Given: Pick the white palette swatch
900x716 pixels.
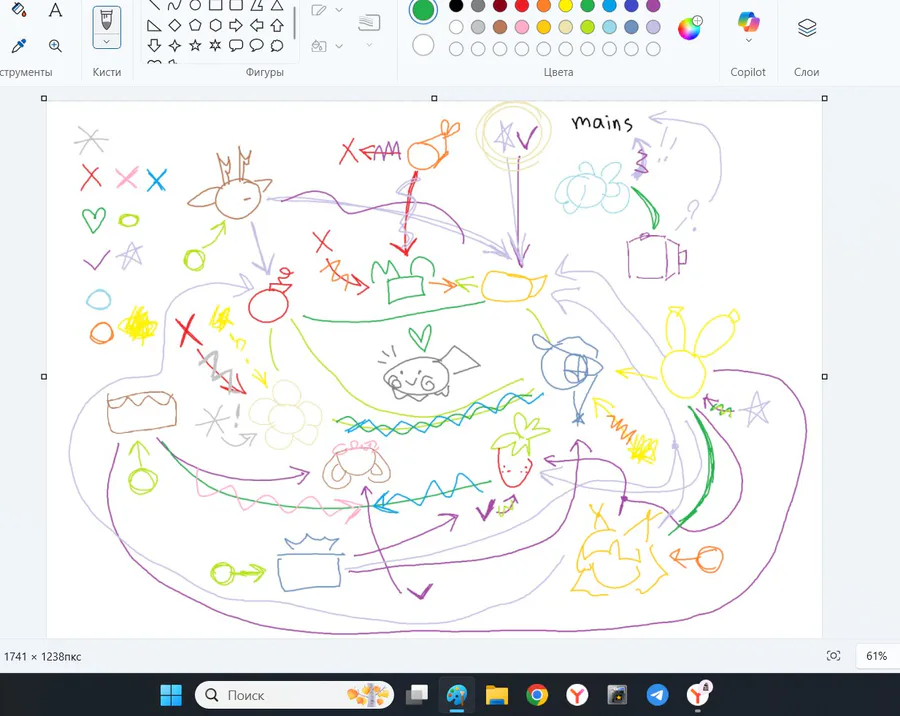Looking at the screenshot, I should [456, 27].
